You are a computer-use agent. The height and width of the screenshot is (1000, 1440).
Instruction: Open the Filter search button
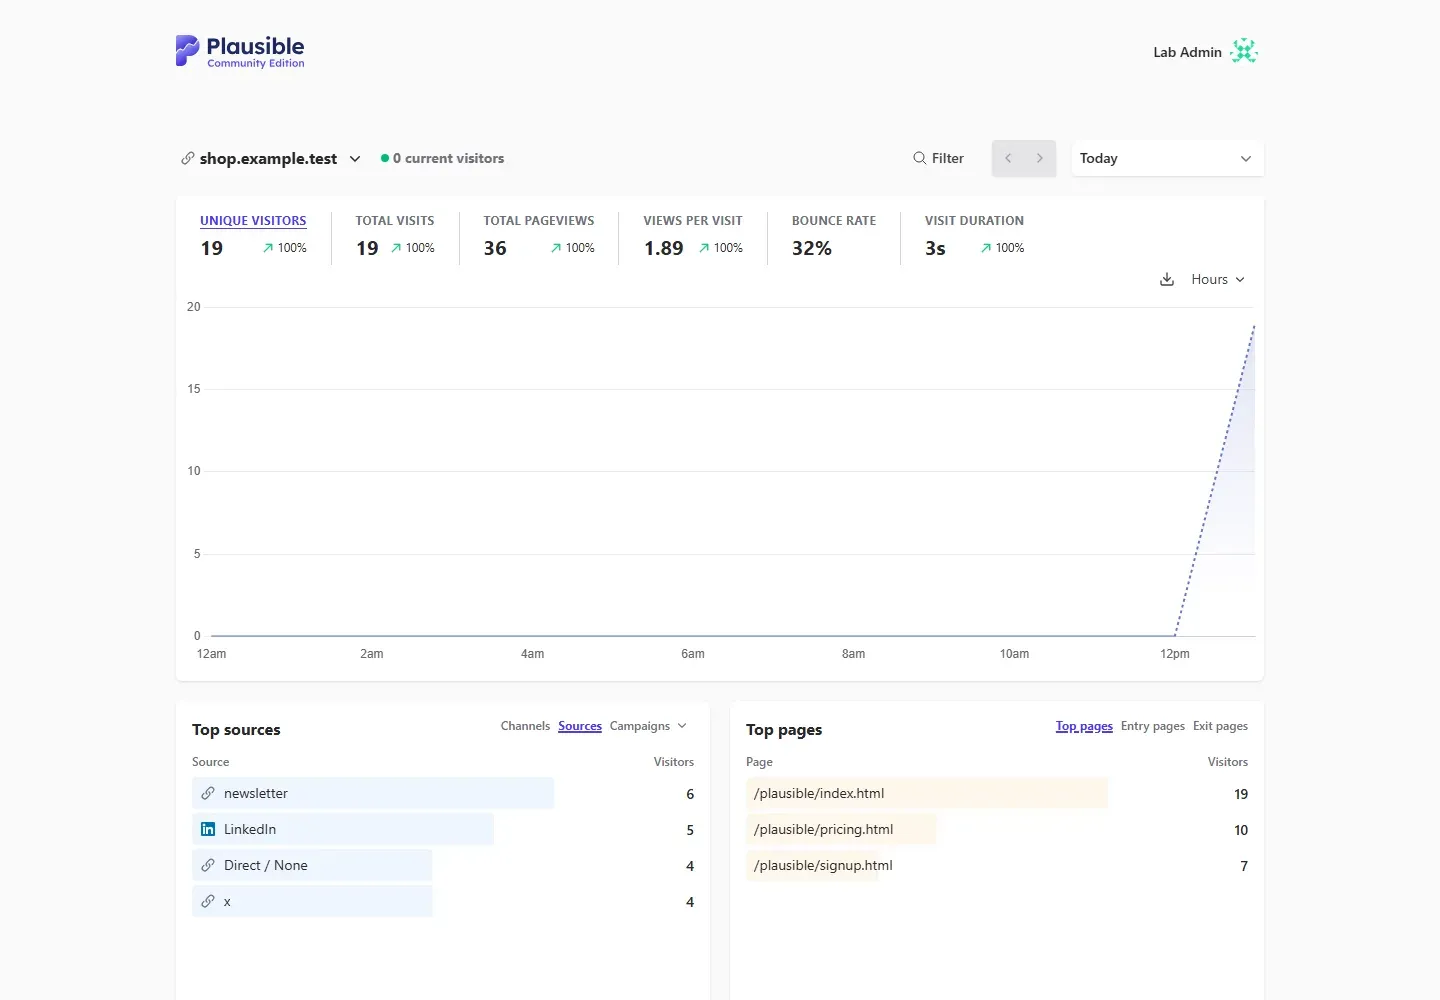point(938,158)
